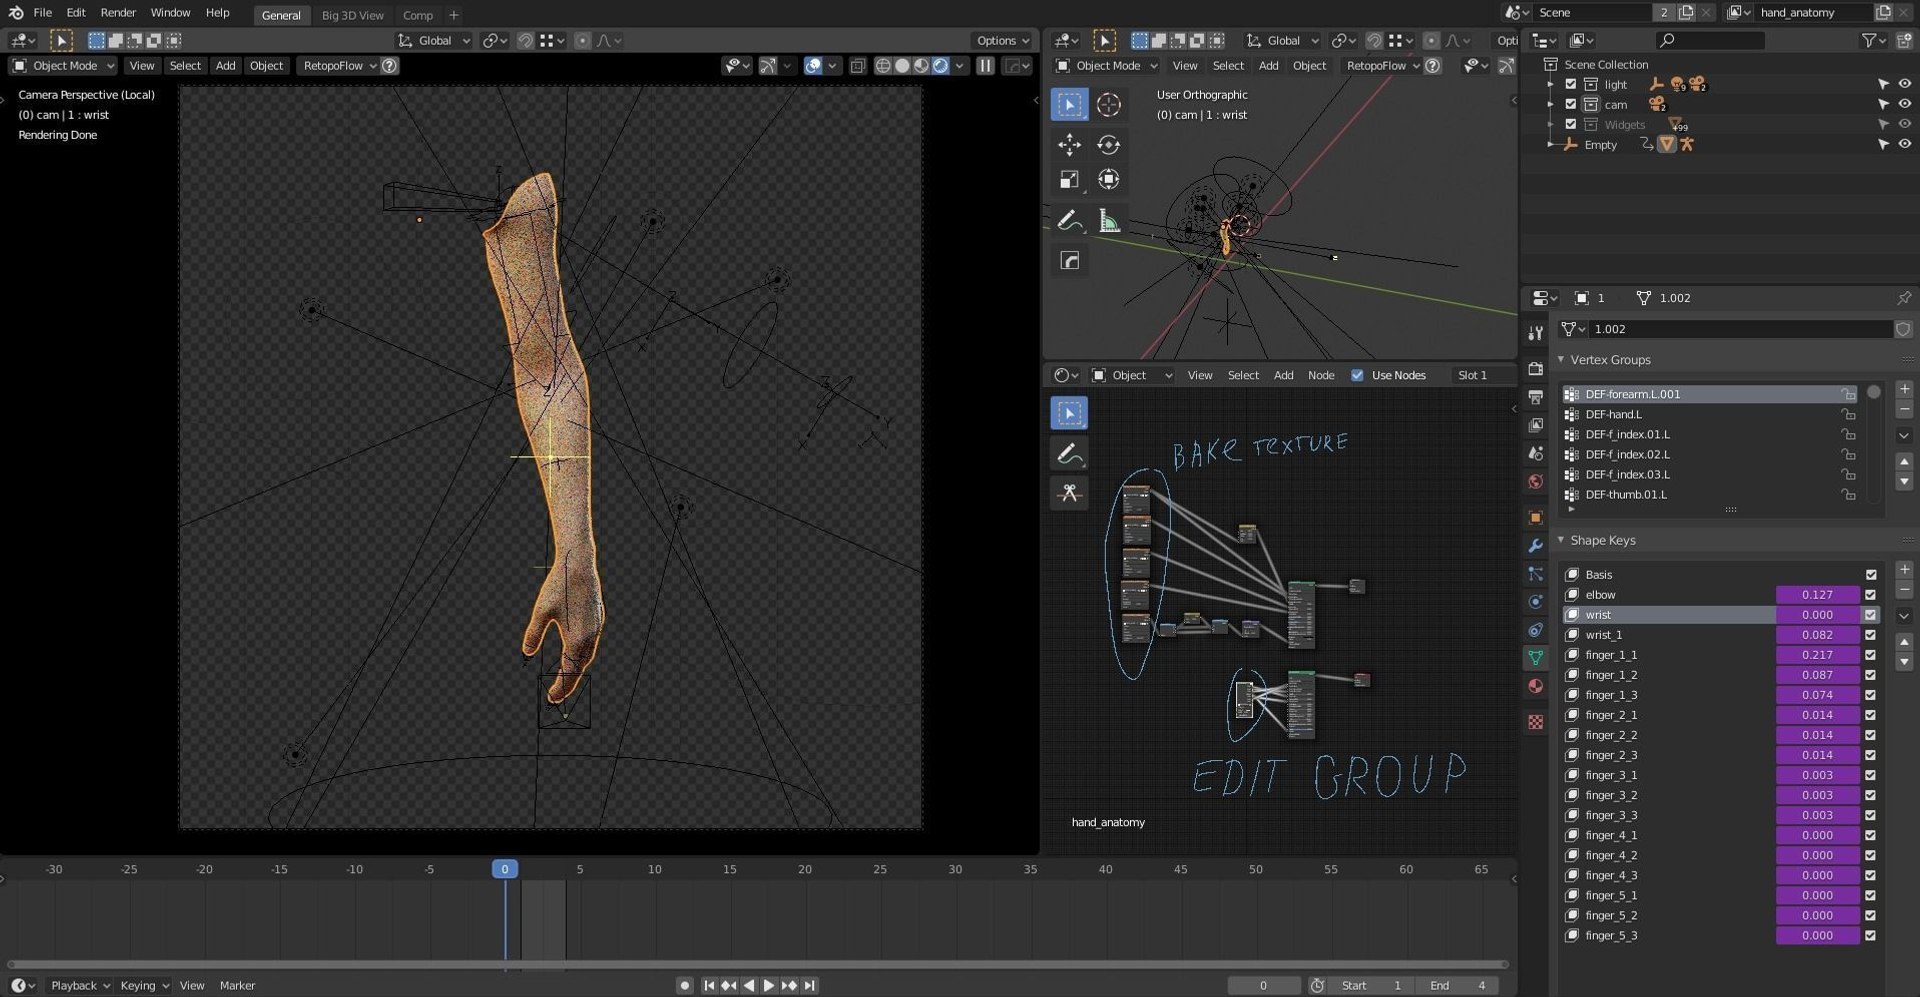Viewport: 1920px width, 997px height.
Task: Toggle X-ray in the camera viewport header
Action: pos(857,65)
